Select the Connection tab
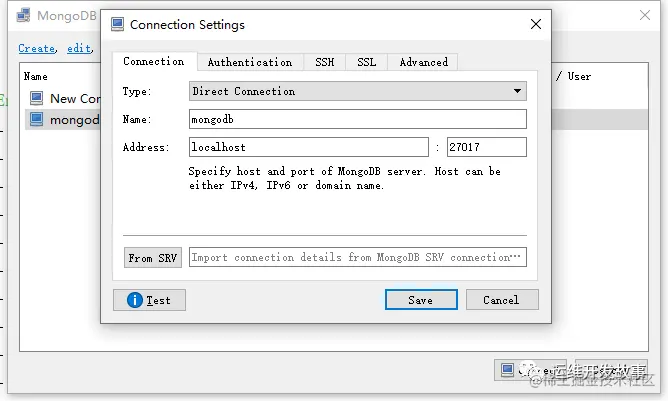Image resolution: width=668 pixels, height=401 pixels. (154, 61)
